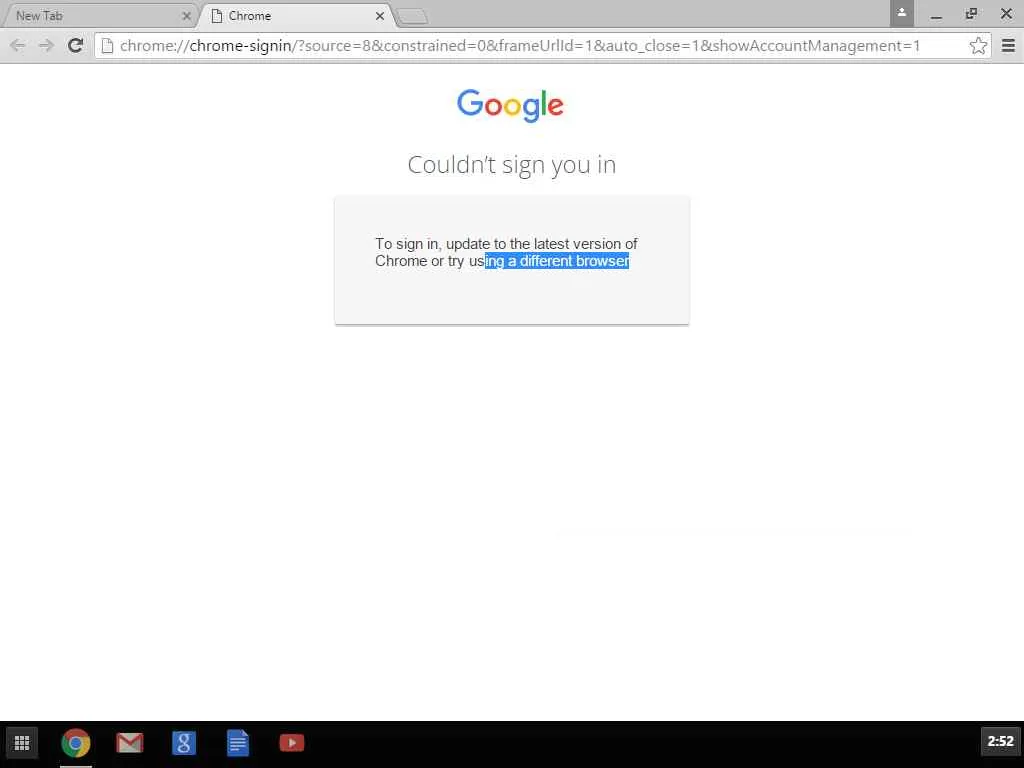Launch Chrome from the shelf
Screen dimensions: 1024x768
coord(76,743)
